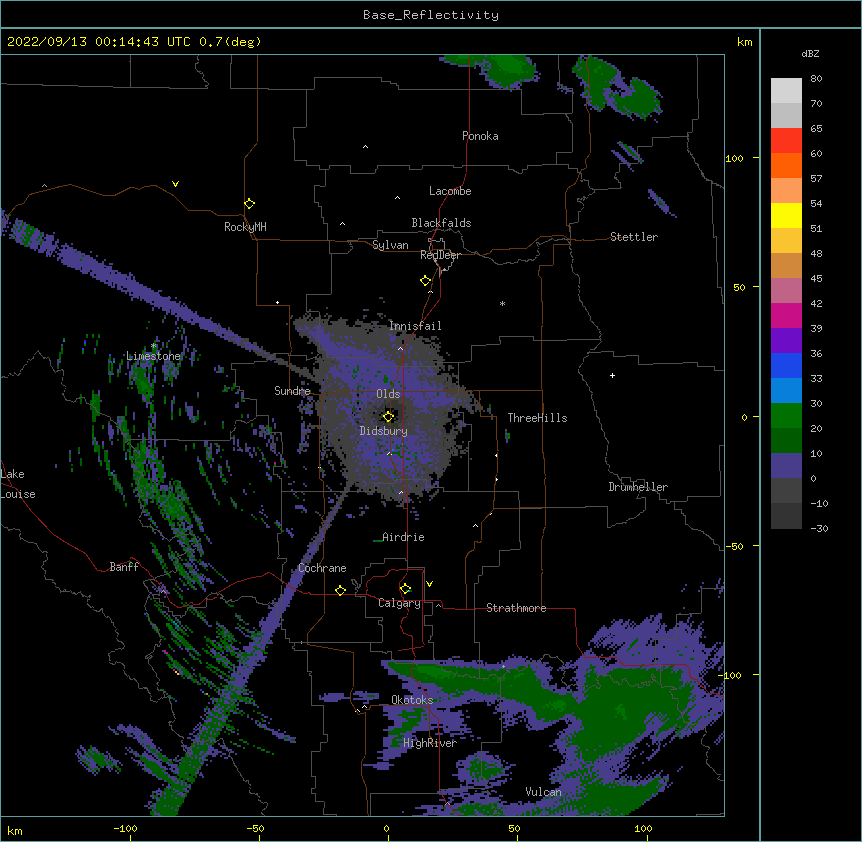This screenshot has height=842, width=862.
Task: Click the Cochrane town label
Action: [322, 568]
